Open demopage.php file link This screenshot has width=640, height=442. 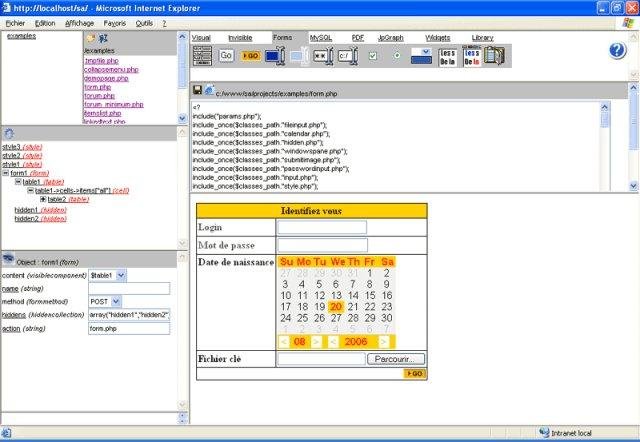pyautogui.click(x=106, y=78)
